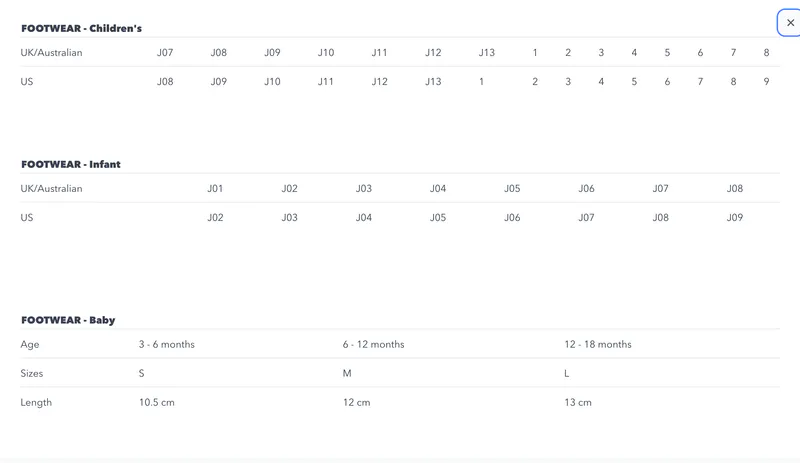Select Baby size M cell
This screenshot has width=800, height=463.
[x=347, y=373]
